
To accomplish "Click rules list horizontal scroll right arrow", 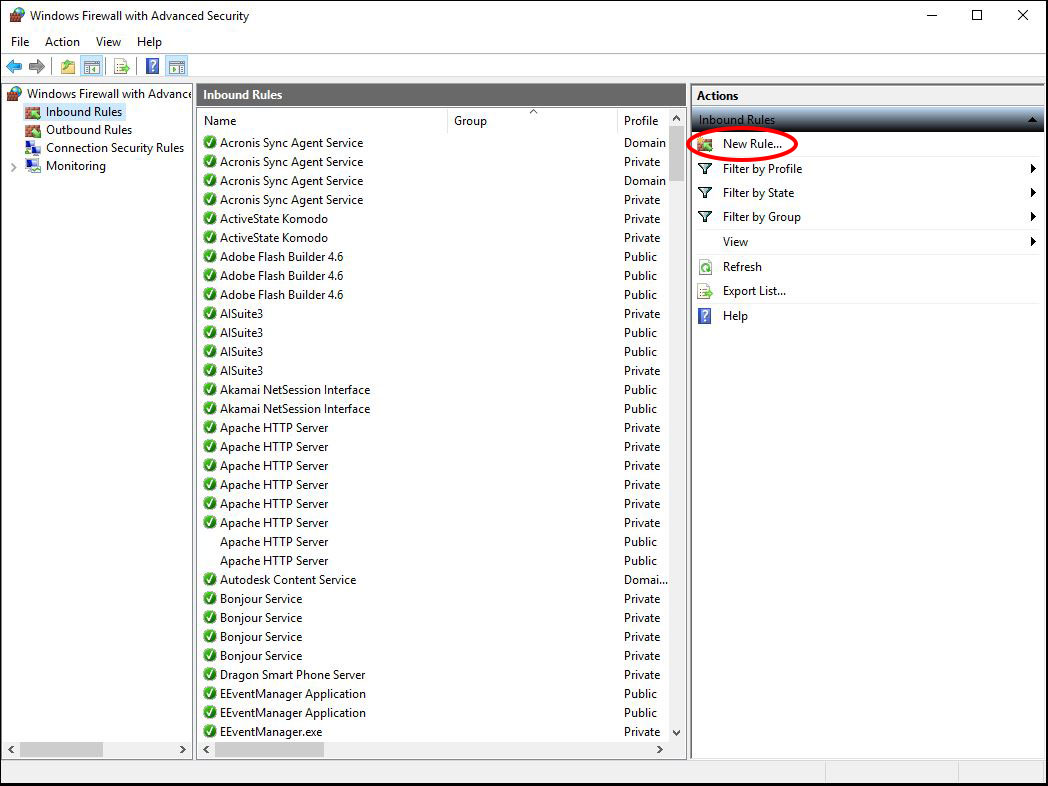I will click(660, 749).
